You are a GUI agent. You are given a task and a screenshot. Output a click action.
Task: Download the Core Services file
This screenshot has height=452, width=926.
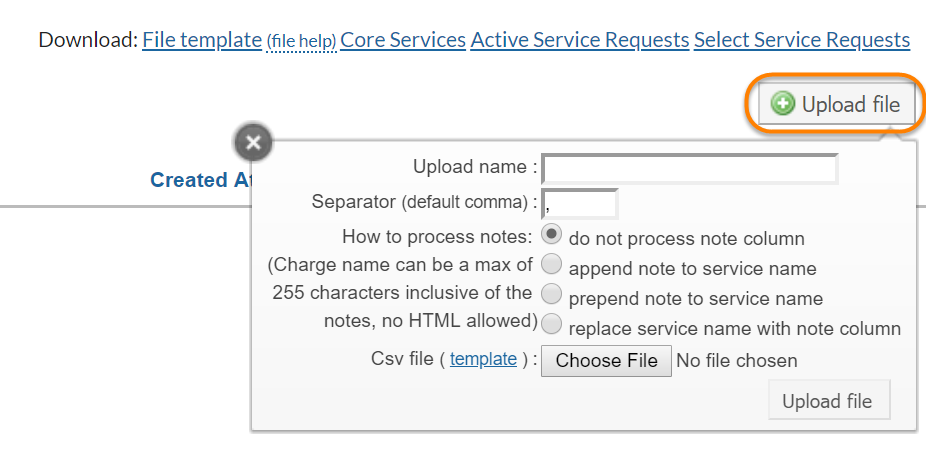(x=403, y=40)
